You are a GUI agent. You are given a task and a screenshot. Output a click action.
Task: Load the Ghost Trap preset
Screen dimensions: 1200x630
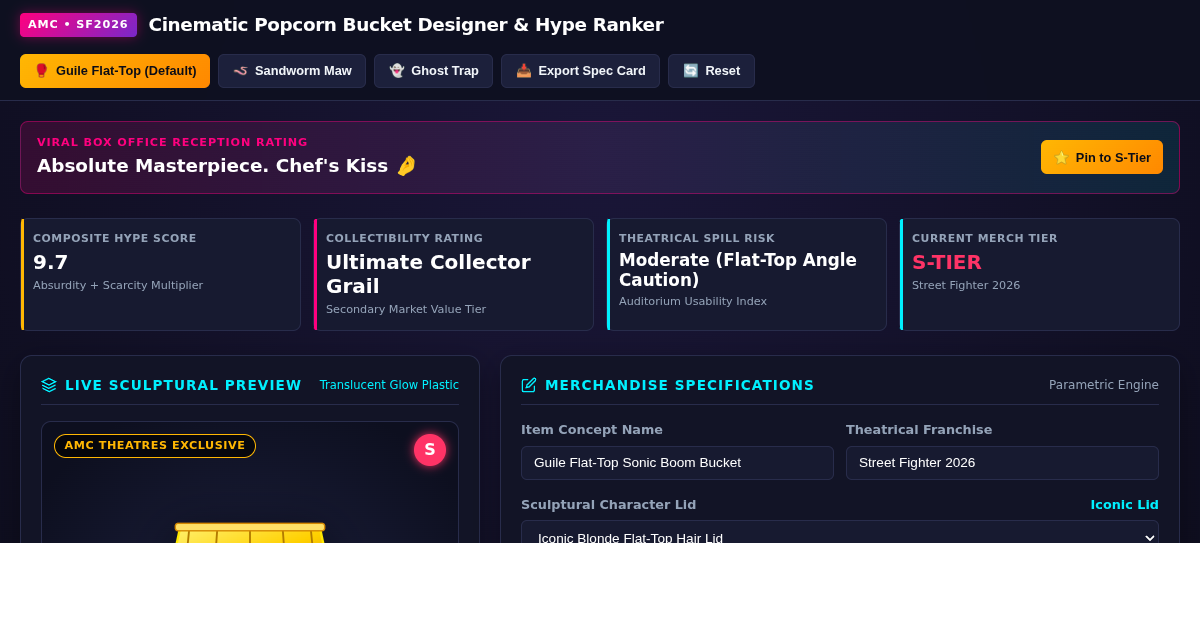[x=433, y=71]
